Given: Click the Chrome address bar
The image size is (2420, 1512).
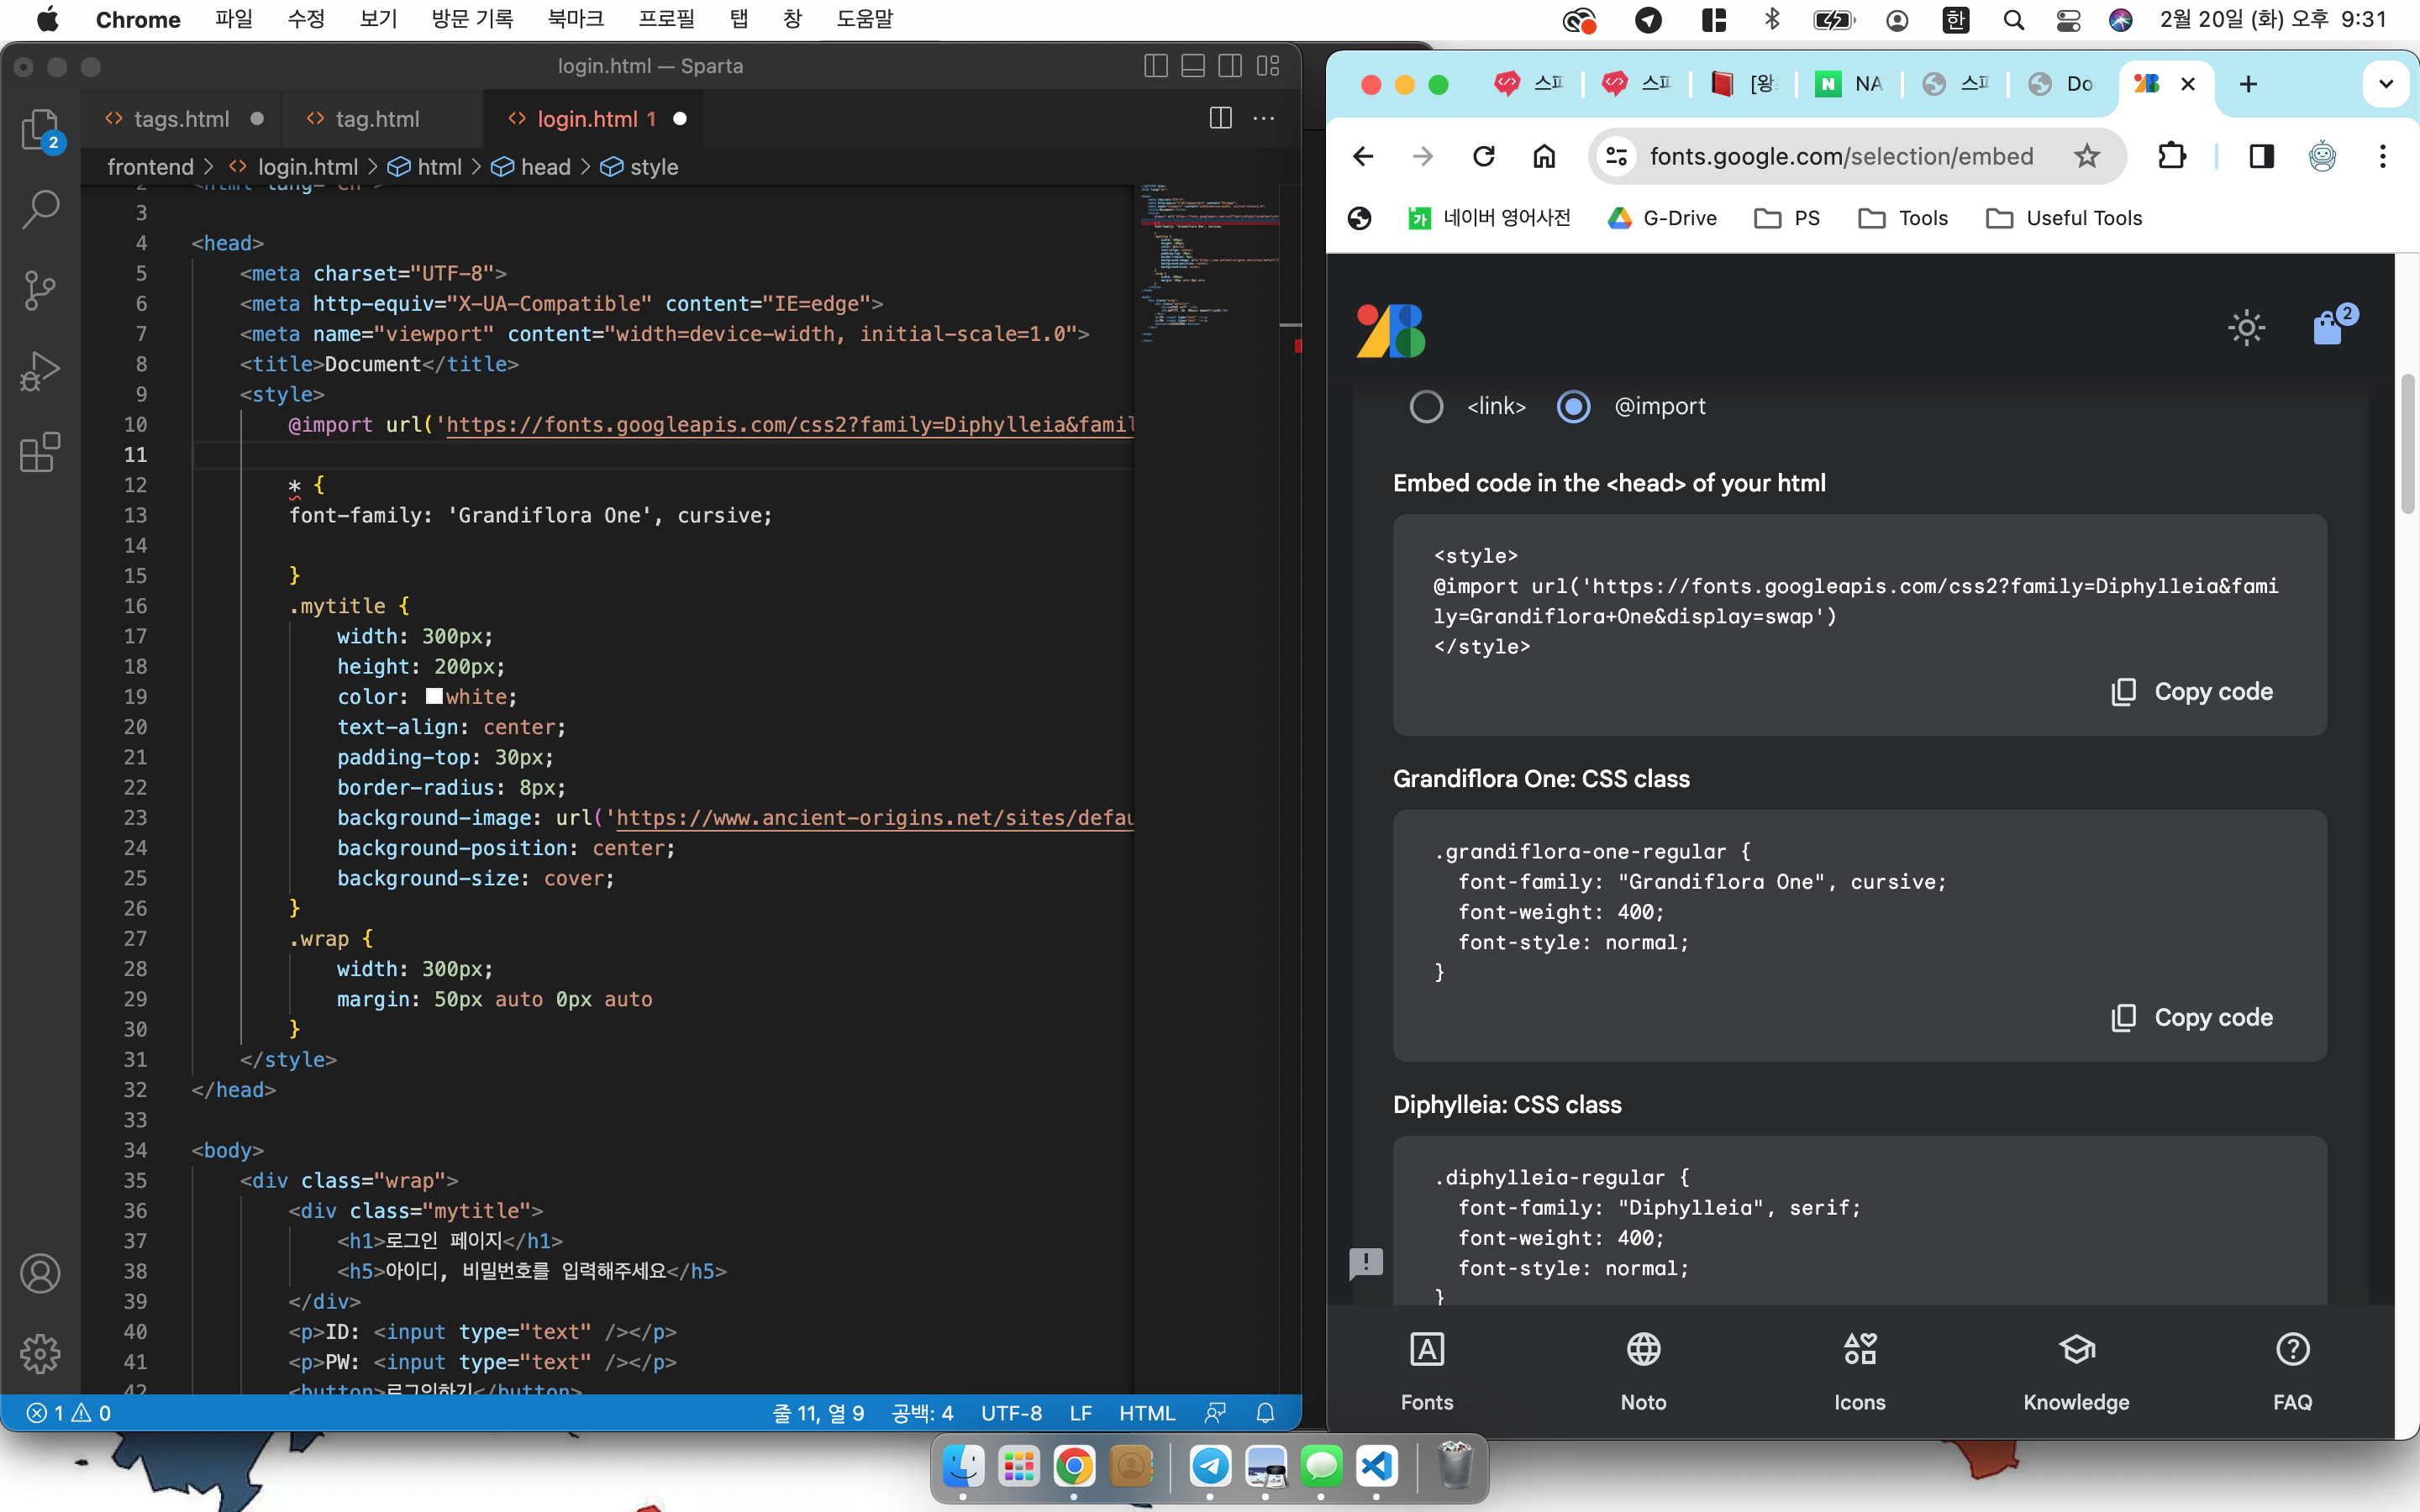Looking at the screenshot, I should 1840,156.
